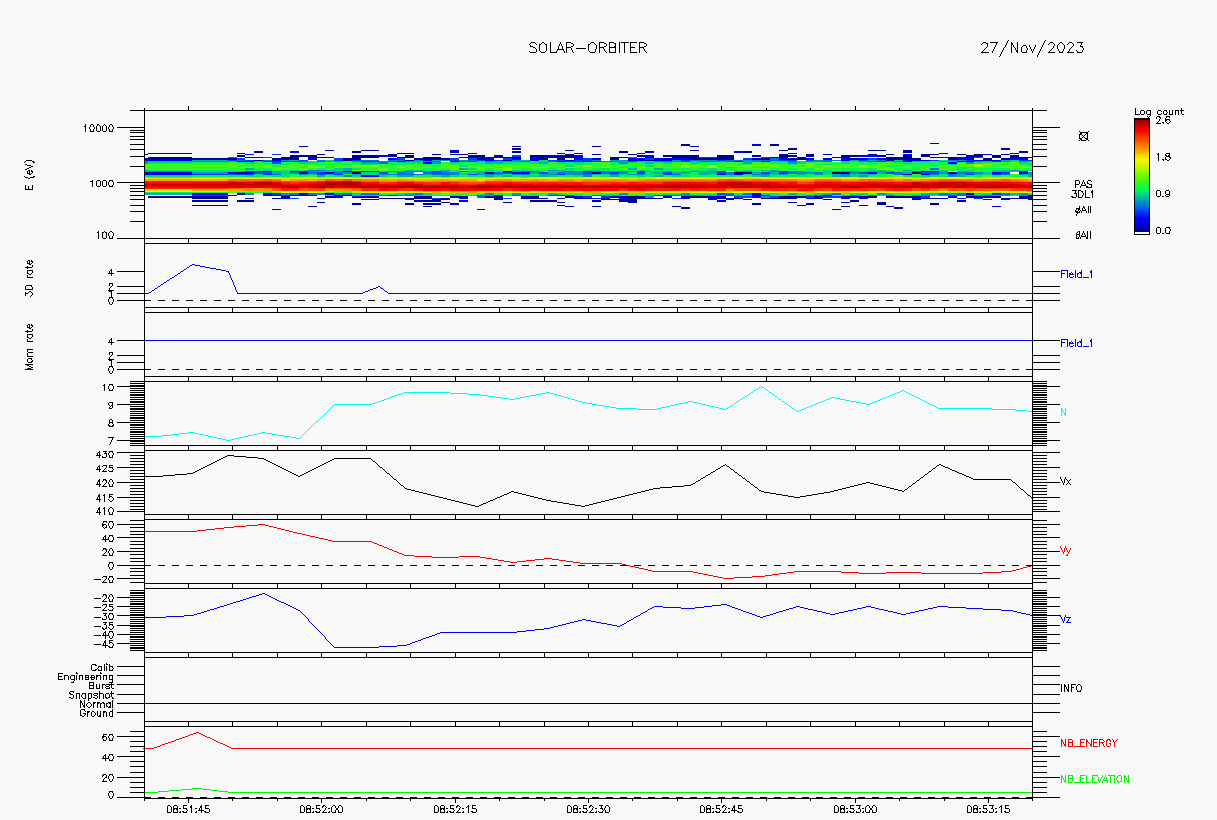Click the 08:51:45 time tick label
The width and height of the screenshot is (1217, 820).
(188, 808)
